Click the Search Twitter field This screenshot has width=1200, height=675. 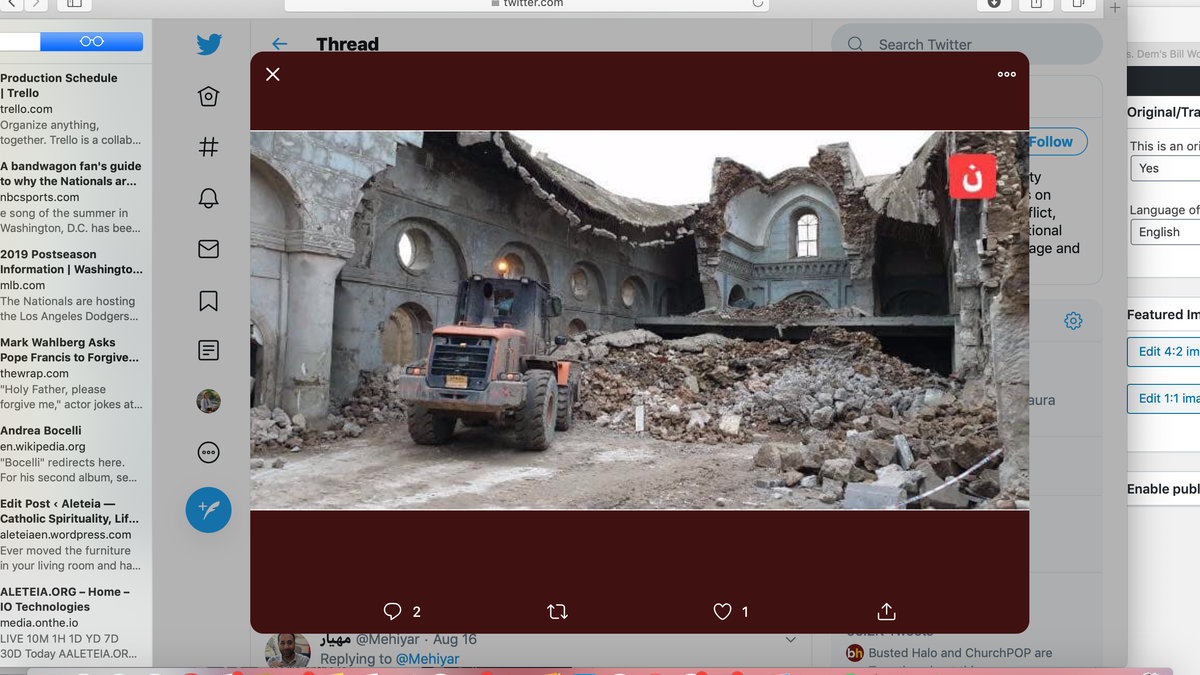point(966,44)
